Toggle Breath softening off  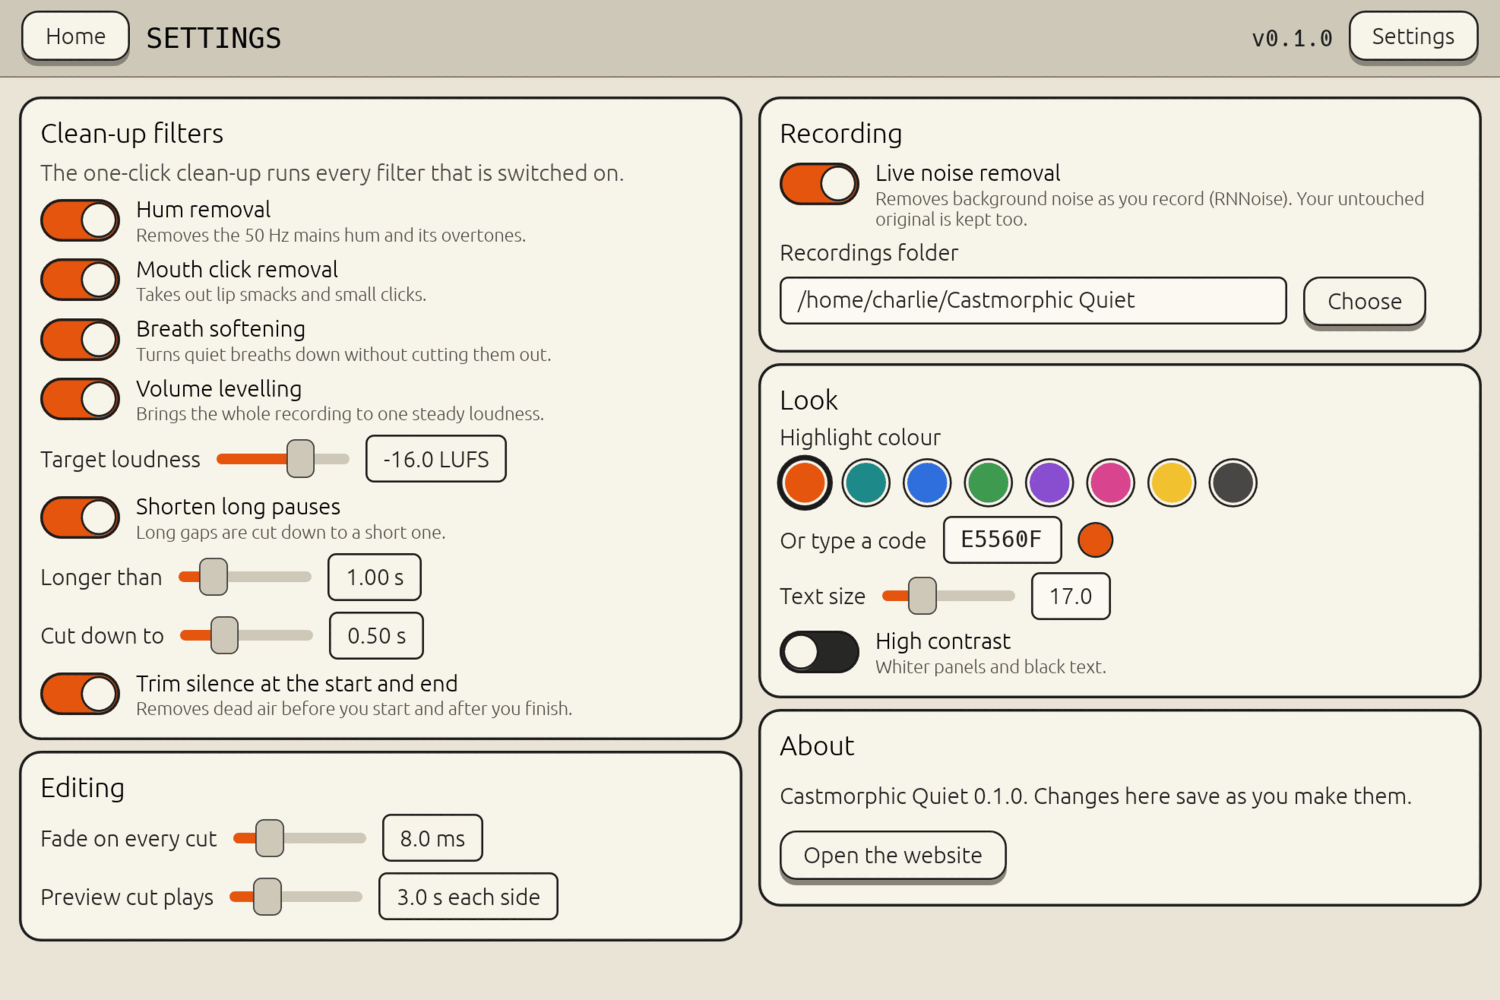click(x=80, y=340)
